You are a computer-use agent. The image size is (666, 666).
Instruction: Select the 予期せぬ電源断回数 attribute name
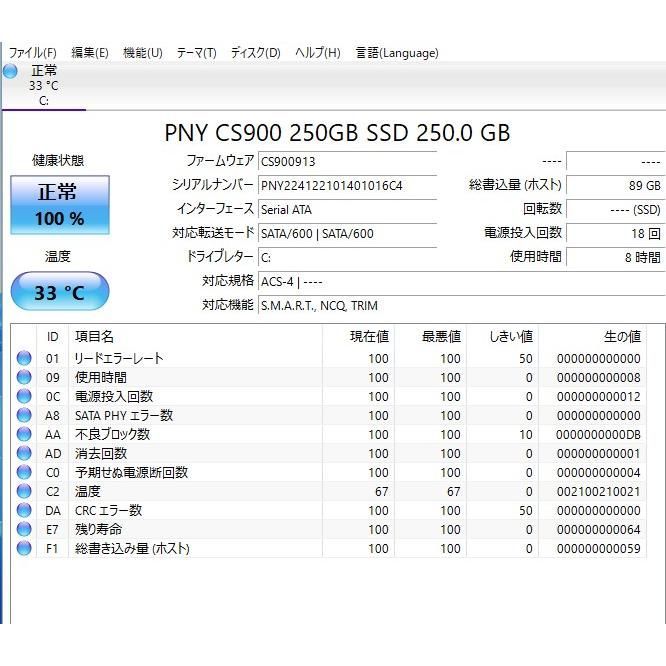pyautogui.click(x=131, y=473)
